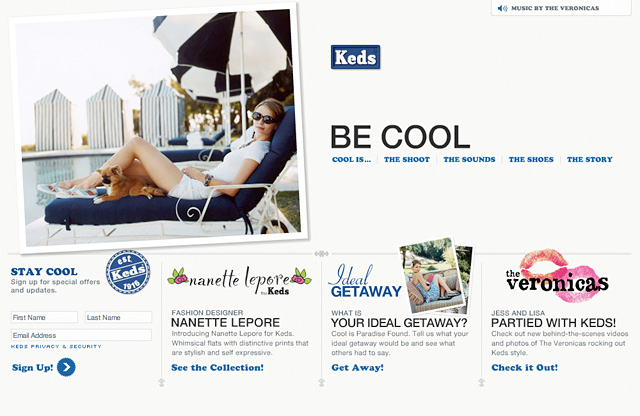This screenshot has height=416, width=640.
Task: Focus the Email Address field
Action: [x=81, y=335]
